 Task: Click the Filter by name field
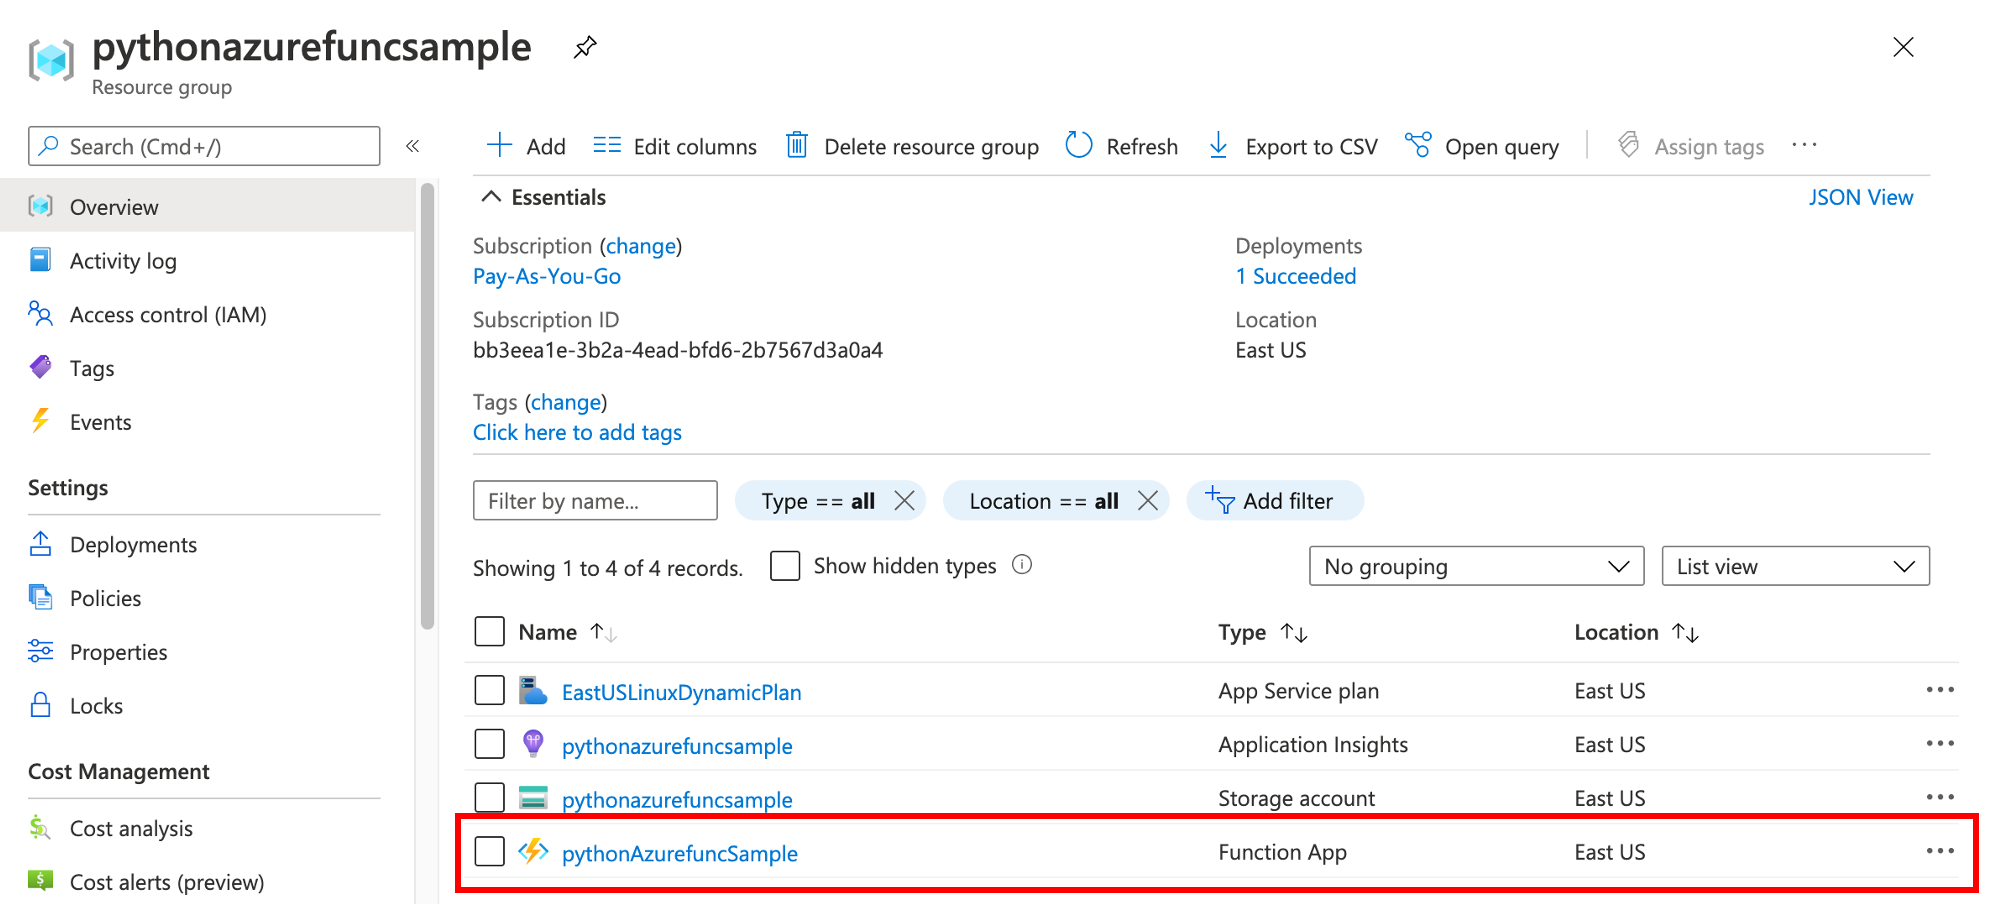595,501
